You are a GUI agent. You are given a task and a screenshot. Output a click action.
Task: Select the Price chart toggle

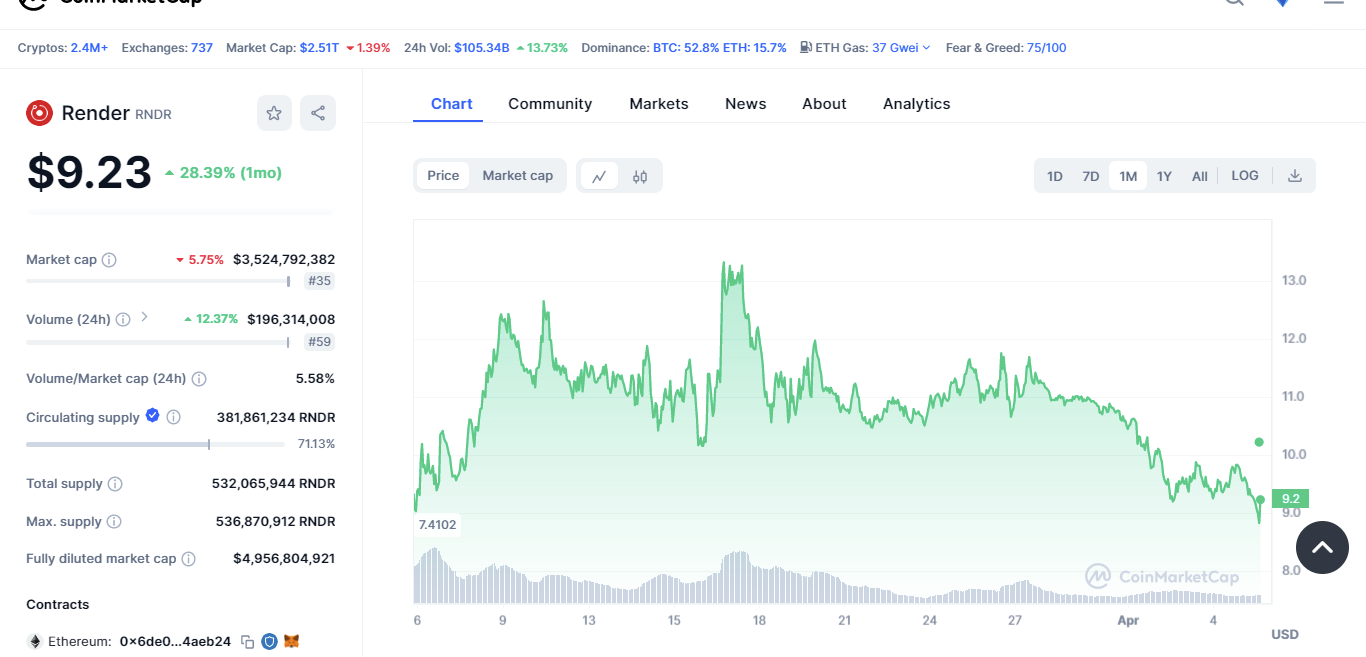(443, 176)
